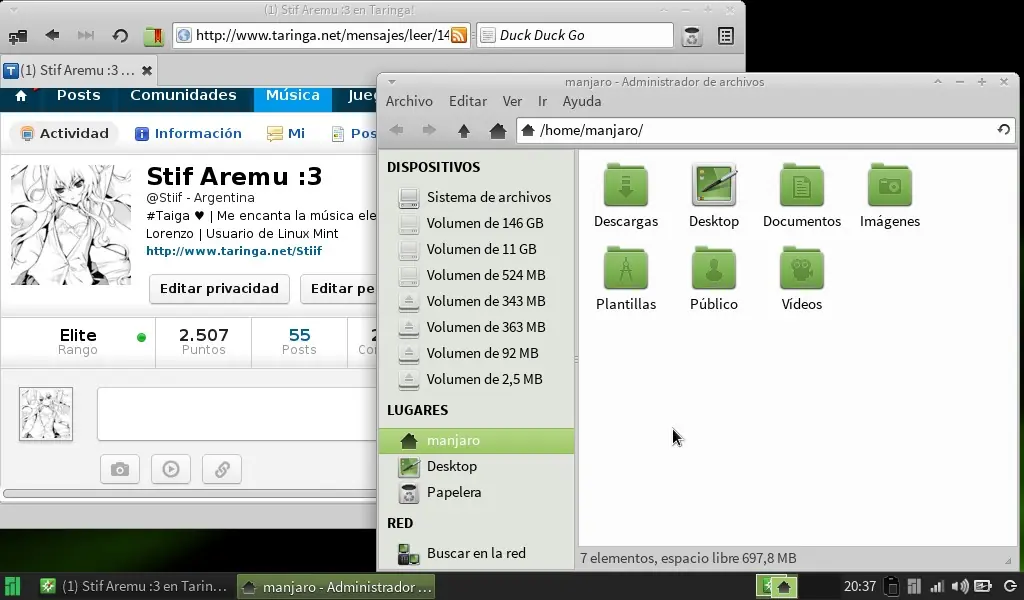
Task: Go up one folder in file manager
Action: pos(464,131)
